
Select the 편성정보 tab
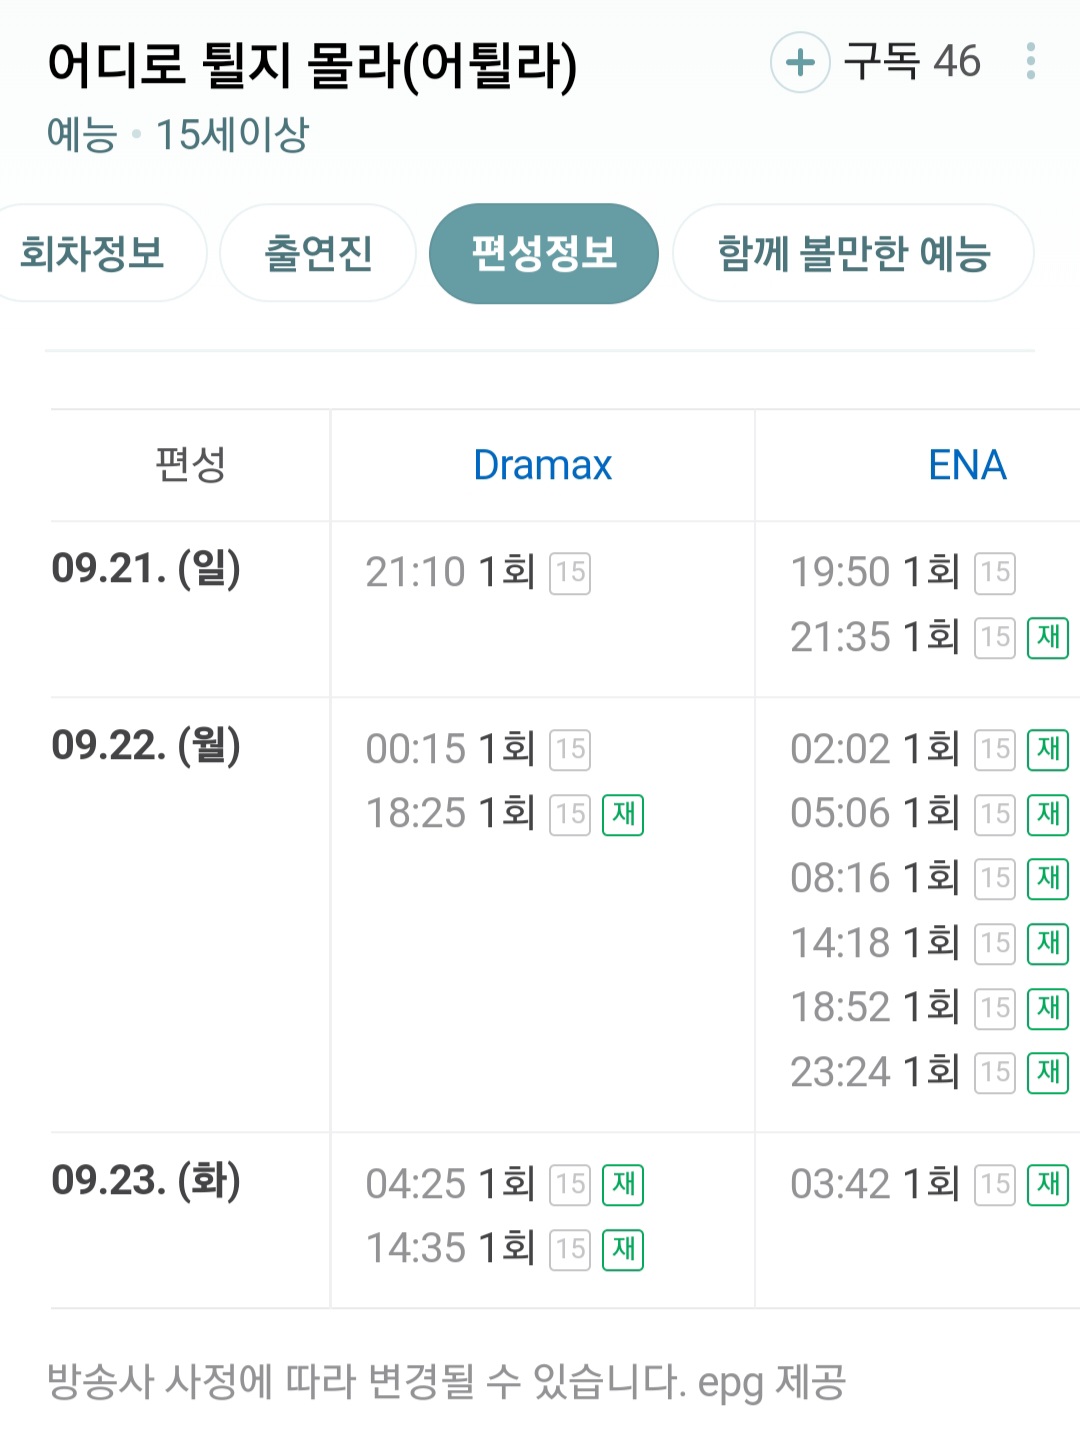click(543, 253)
